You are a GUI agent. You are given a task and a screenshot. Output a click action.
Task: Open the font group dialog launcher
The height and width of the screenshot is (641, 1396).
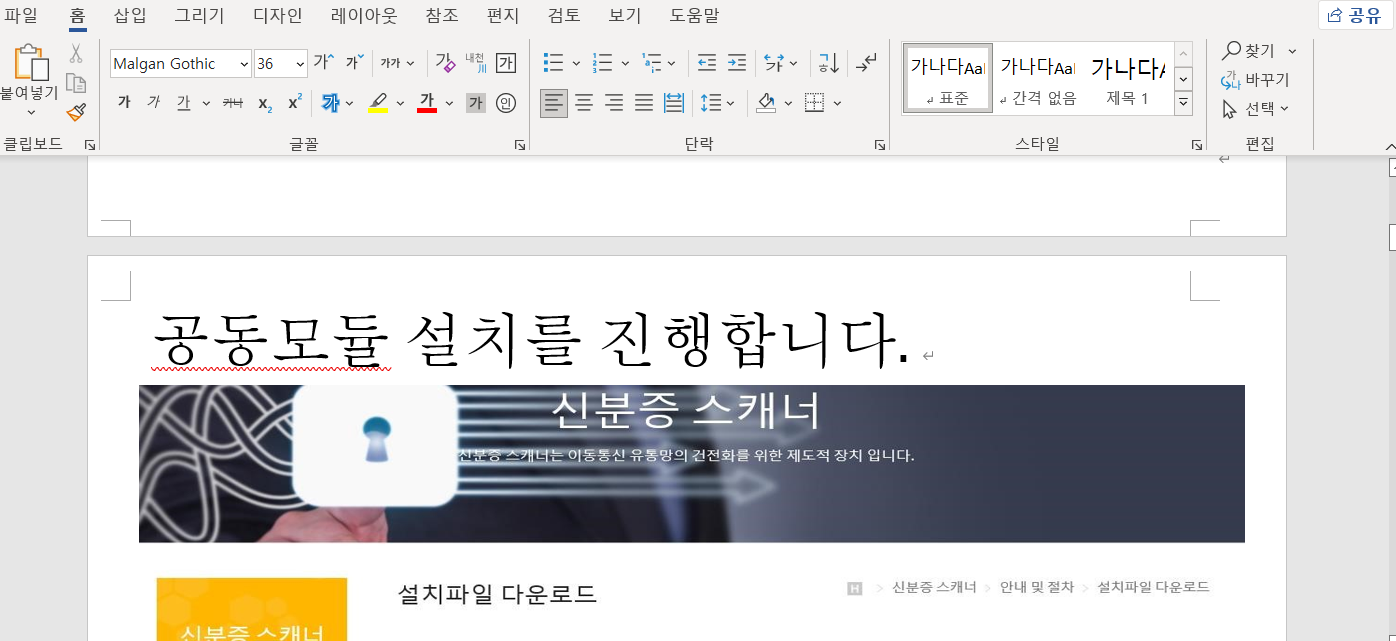tap(519, 145)
